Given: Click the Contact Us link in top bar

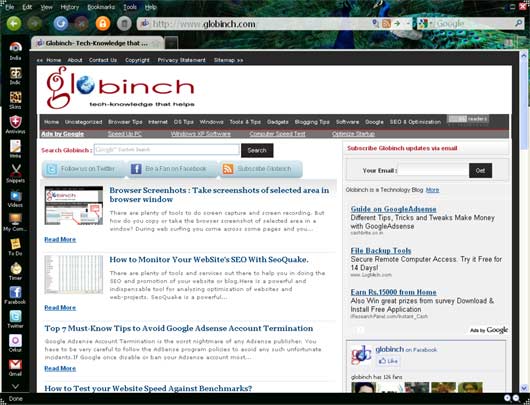Looking at the screenshot, I should 103,60.
